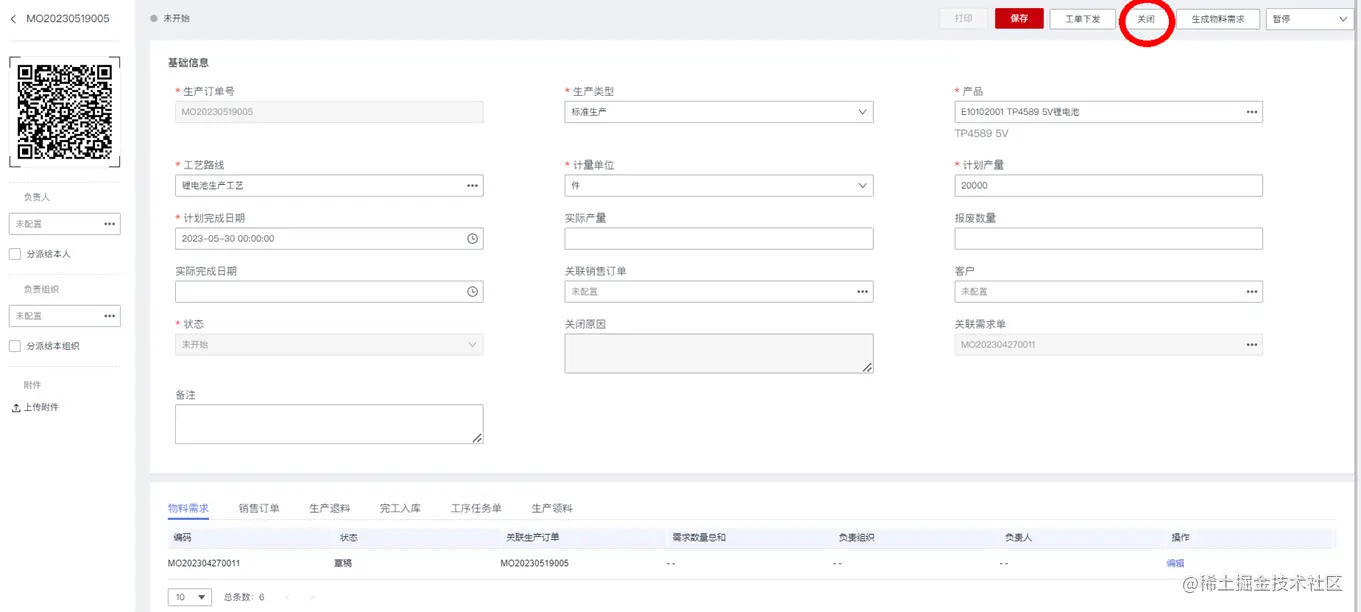The height and width of the screenshot is (612, 1361).
Task: Click the 草稿 status cell
Action: tap(343, 564)
